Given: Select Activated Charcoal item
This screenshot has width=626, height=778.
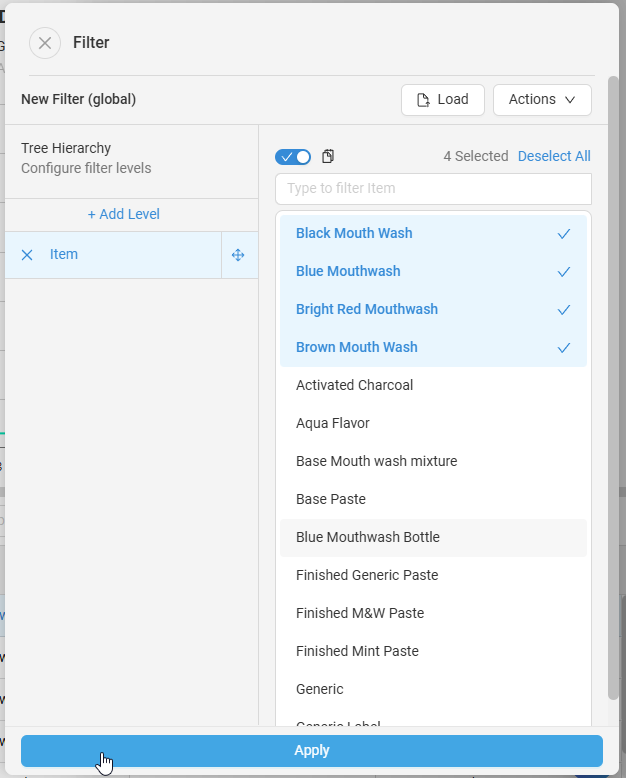Looking at the screenshot, I should [355, 385].
